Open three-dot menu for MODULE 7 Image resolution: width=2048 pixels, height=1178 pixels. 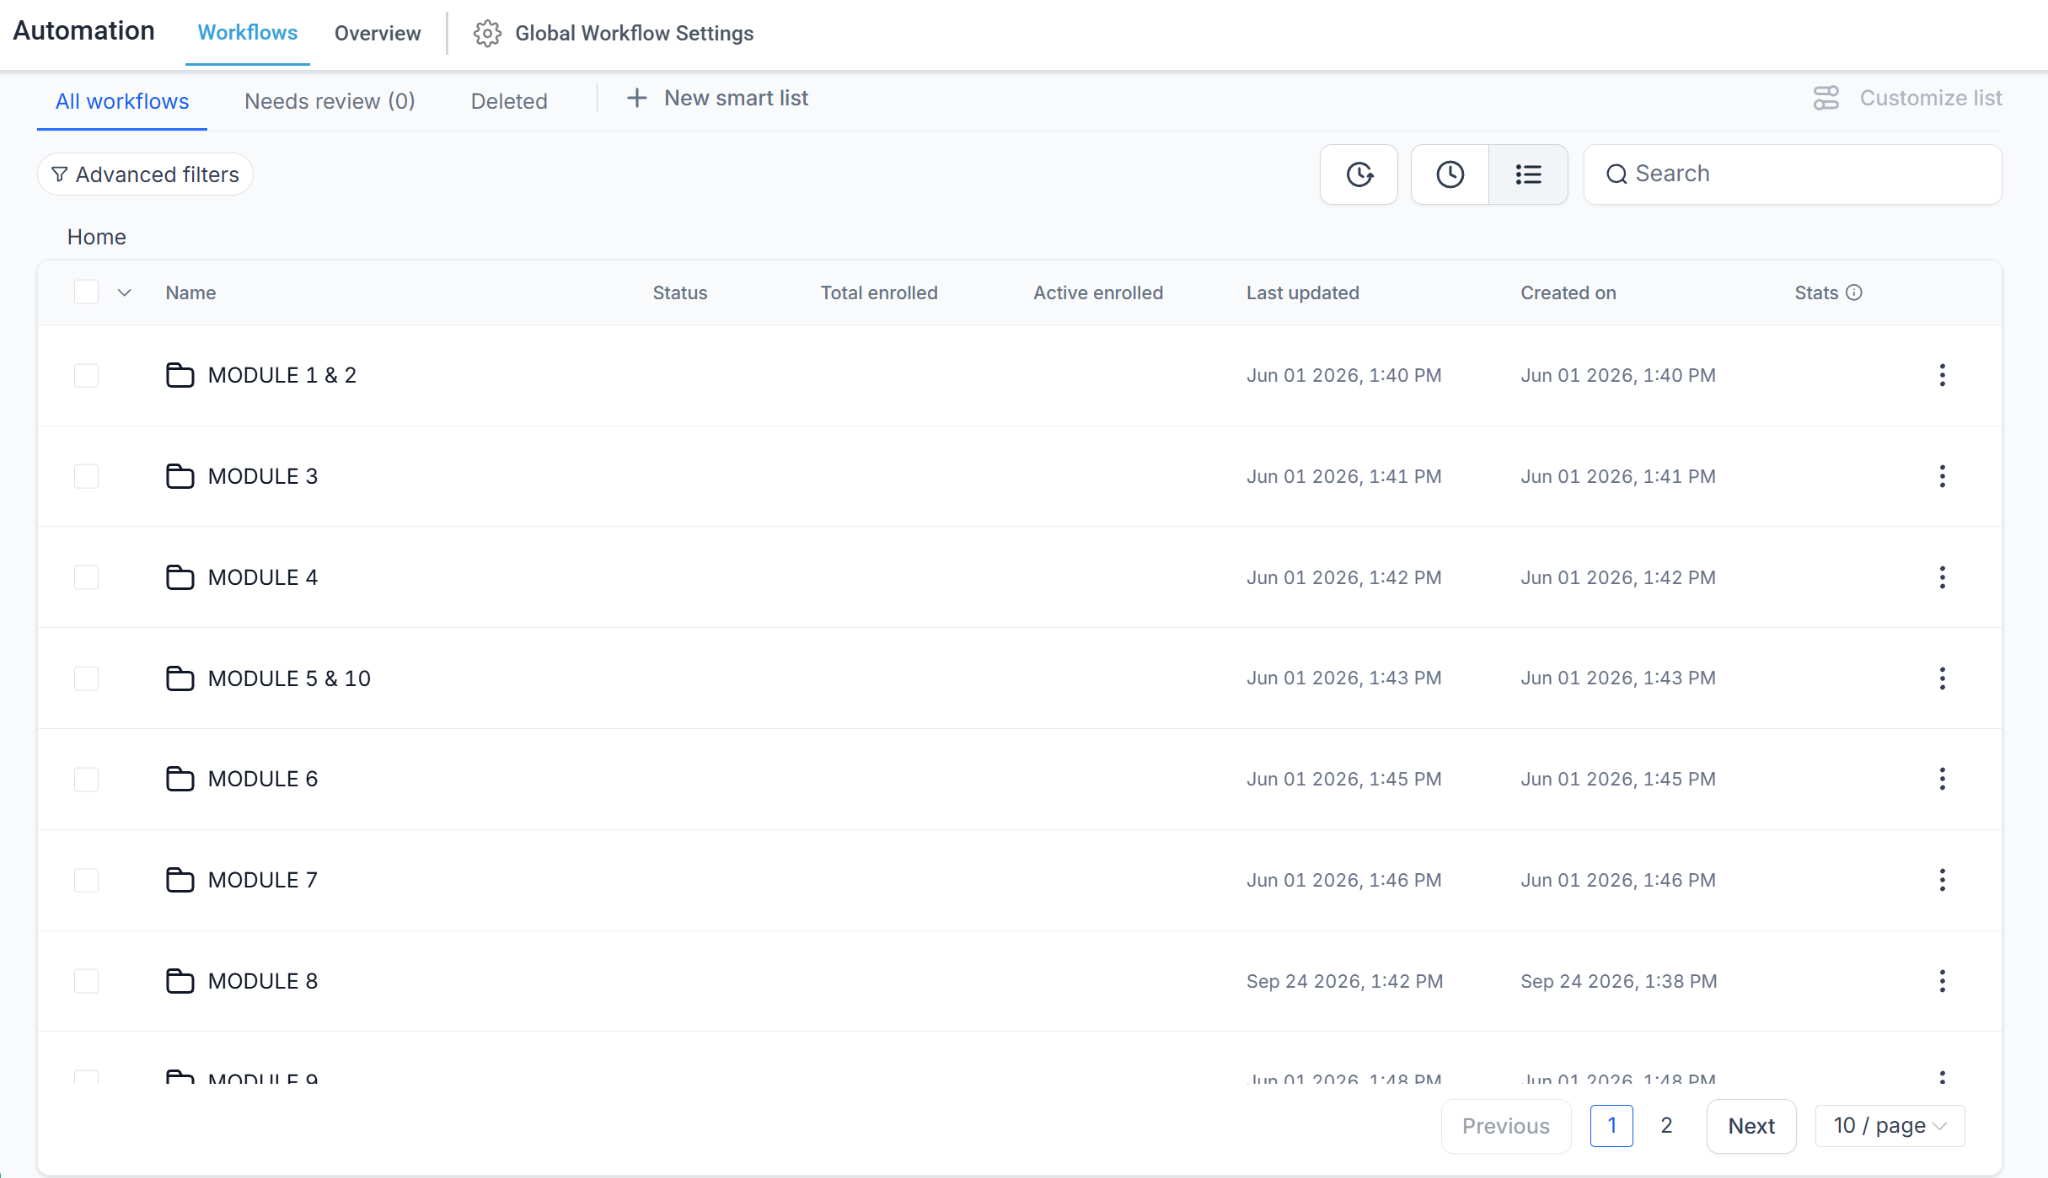pyautogui.click(x=1942, y=880)
